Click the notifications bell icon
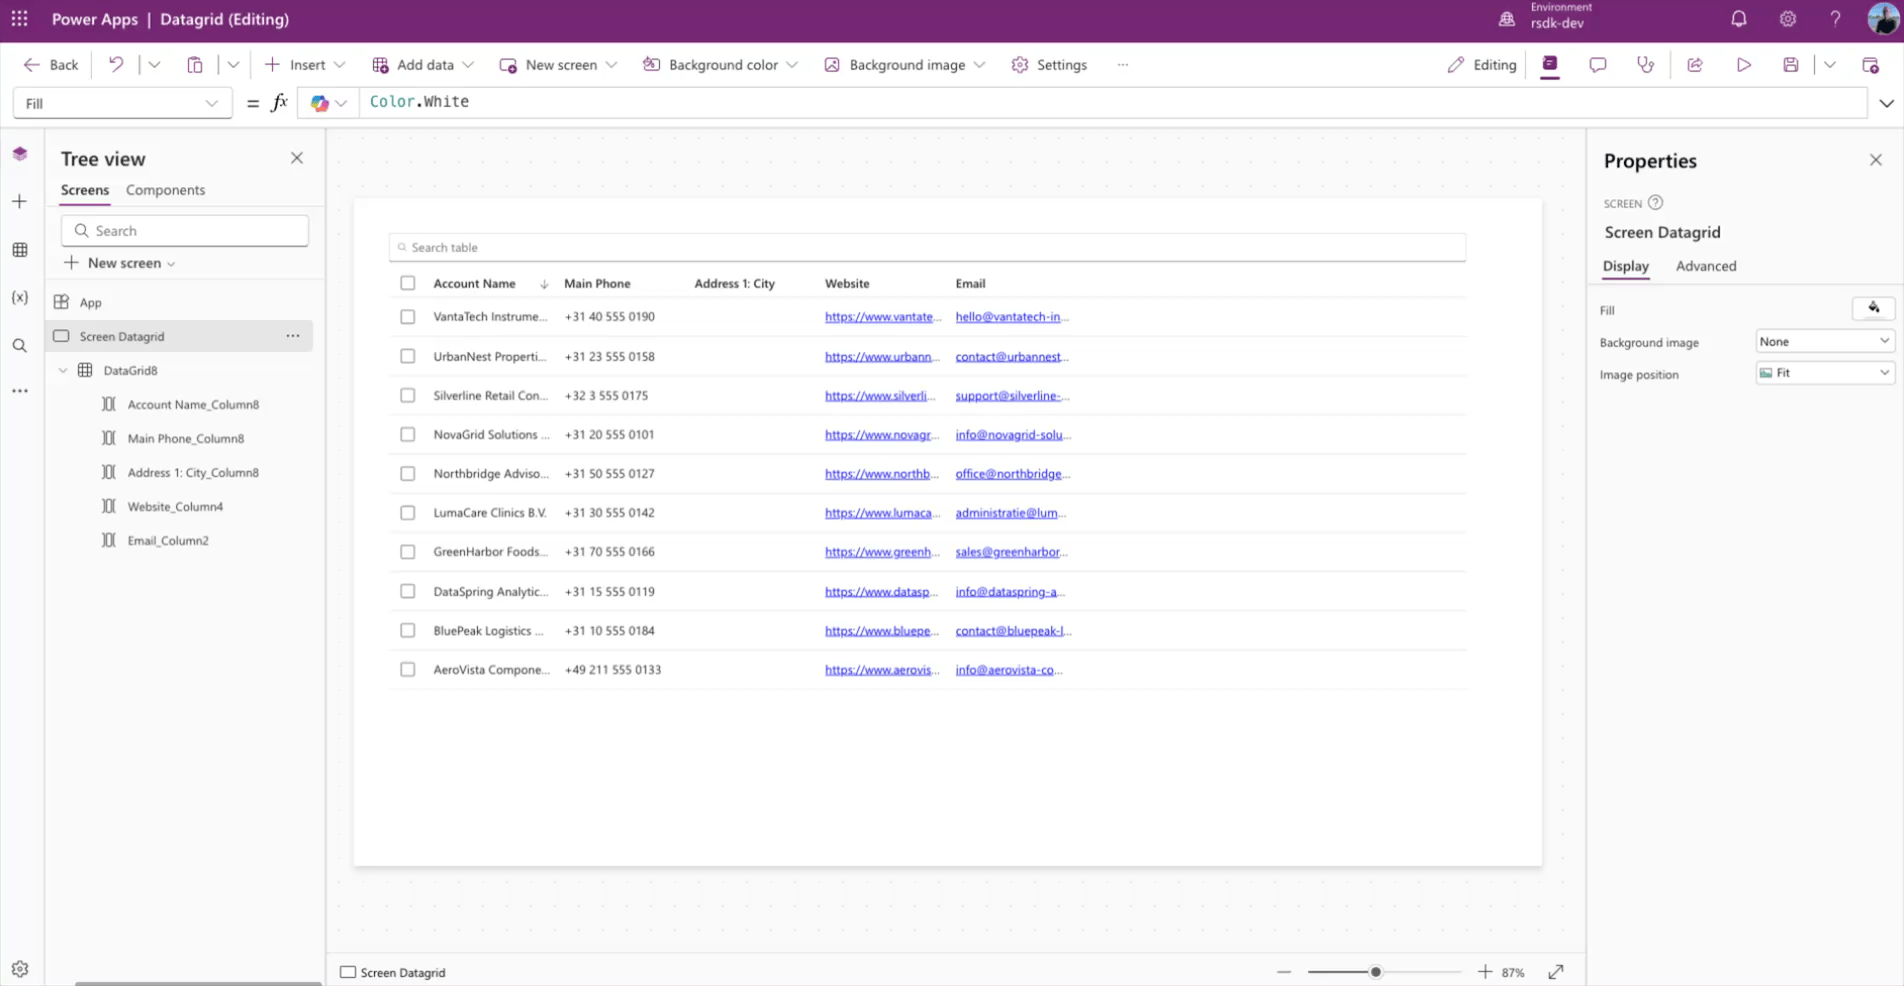 tap(1739, 19)
